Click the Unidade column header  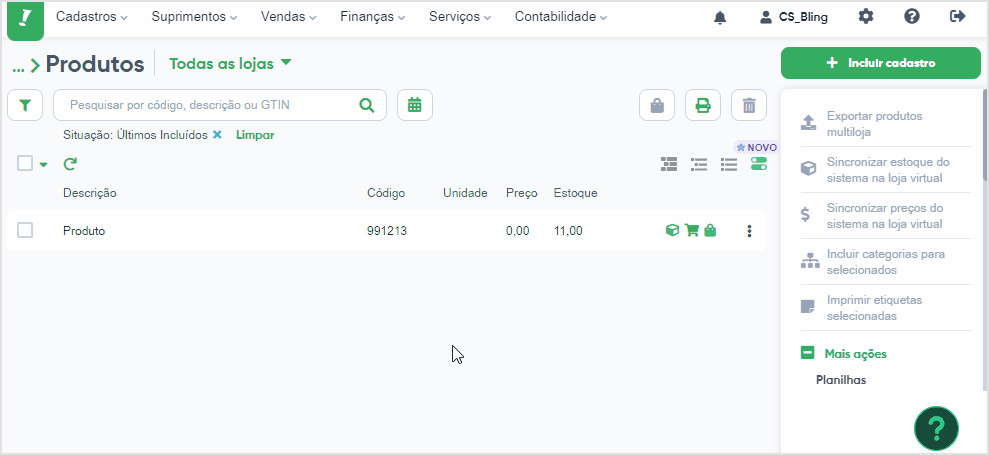pyautogui.click(x=465, y=193)
